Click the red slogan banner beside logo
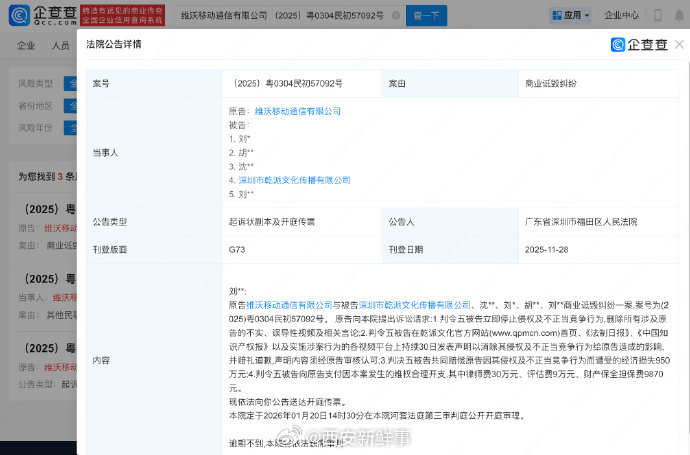This screenshot has height=455, width=690. click(x=123, y=15)
